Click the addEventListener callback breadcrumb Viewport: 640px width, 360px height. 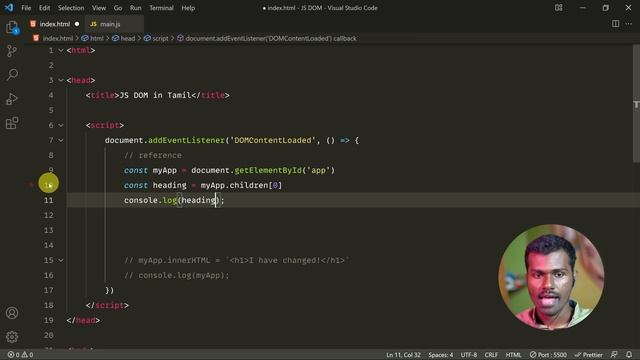click(271, 38)
